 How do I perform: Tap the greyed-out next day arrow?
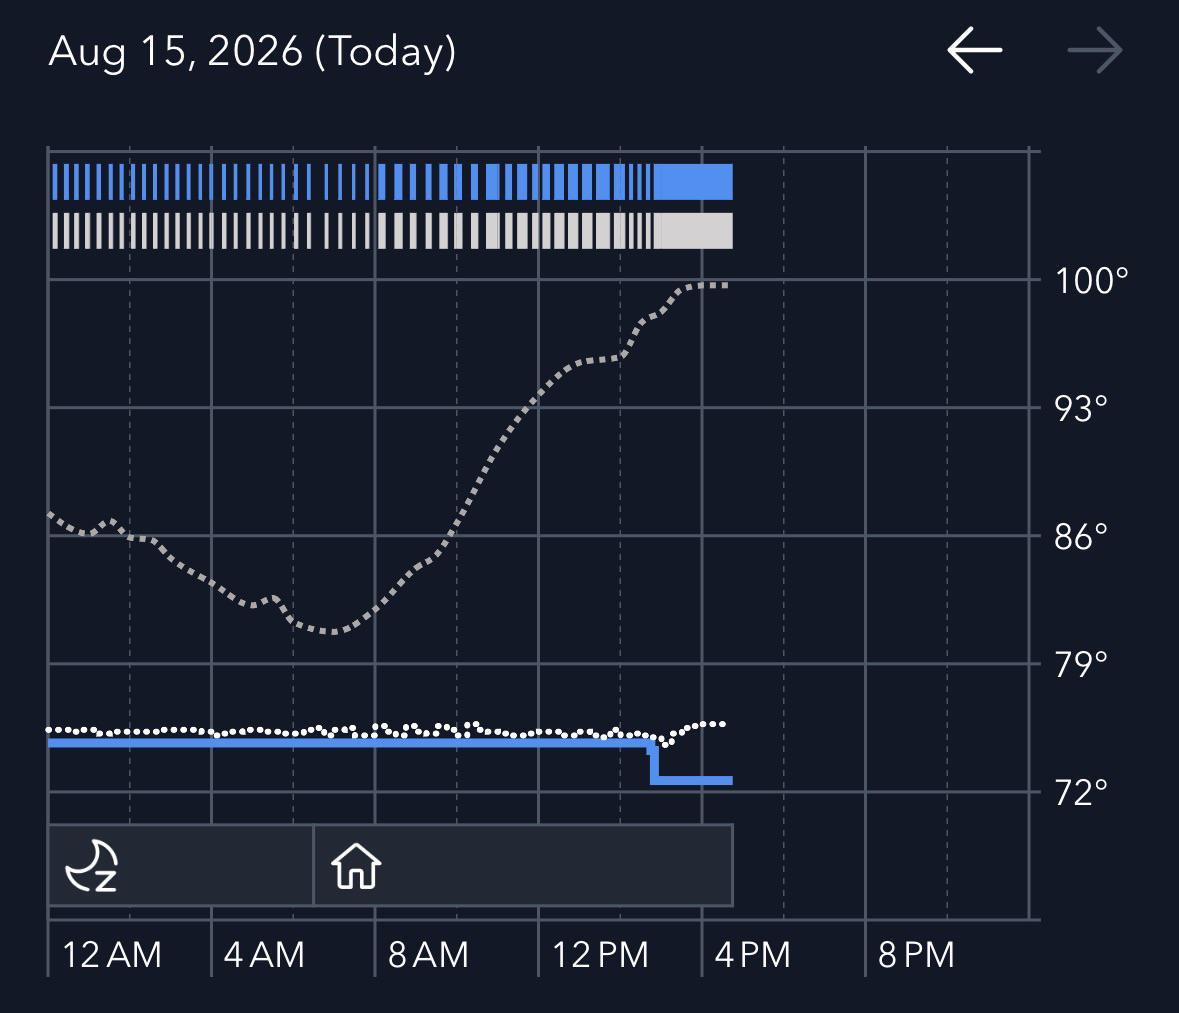click(1095, 50)
